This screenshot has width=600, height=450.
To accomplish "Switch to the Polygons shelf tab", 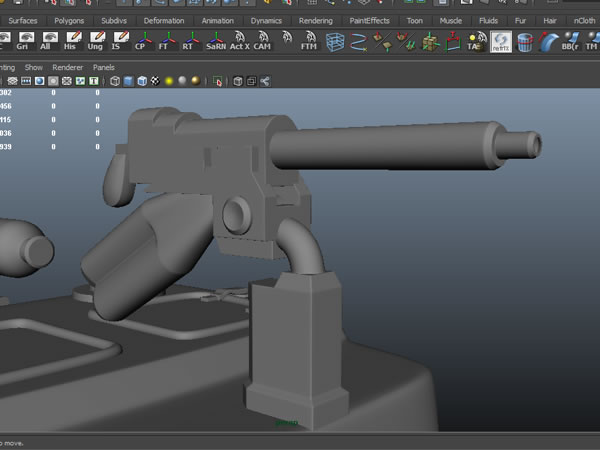I will [x=69, y=21].
